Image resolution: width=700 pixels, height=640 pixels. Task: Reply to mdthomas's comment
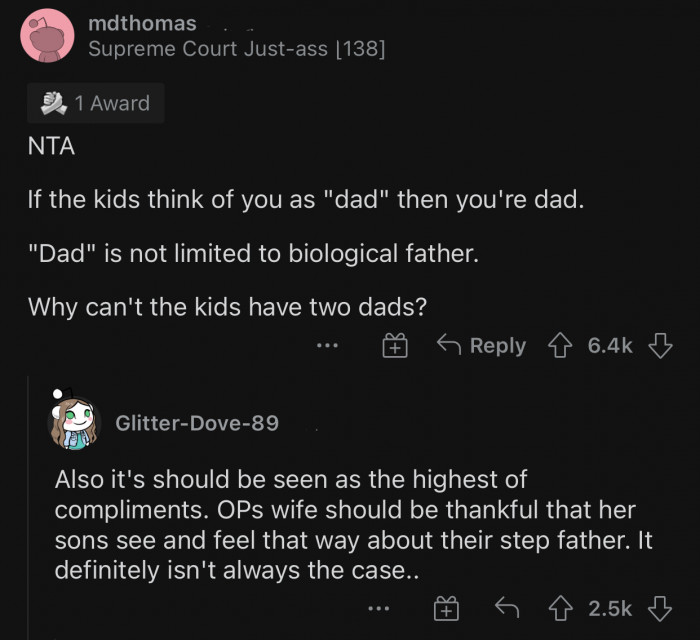tap(483, 346)
